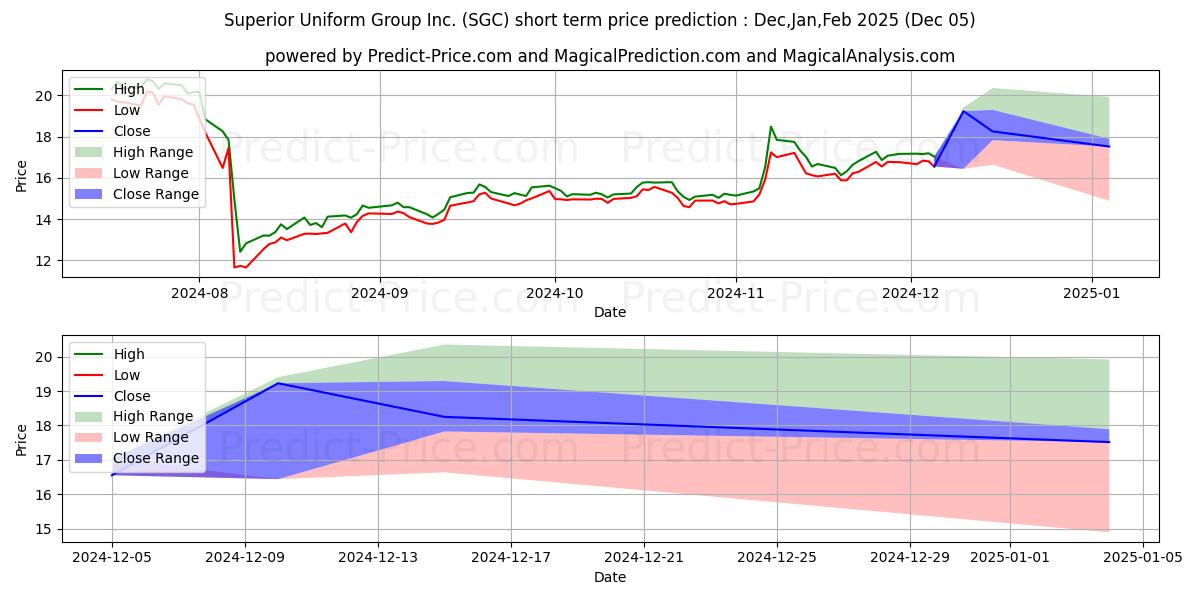Select Low Range pink swatch in top legend
This screenshot has height=600, width=1200.
click(90, 173)
